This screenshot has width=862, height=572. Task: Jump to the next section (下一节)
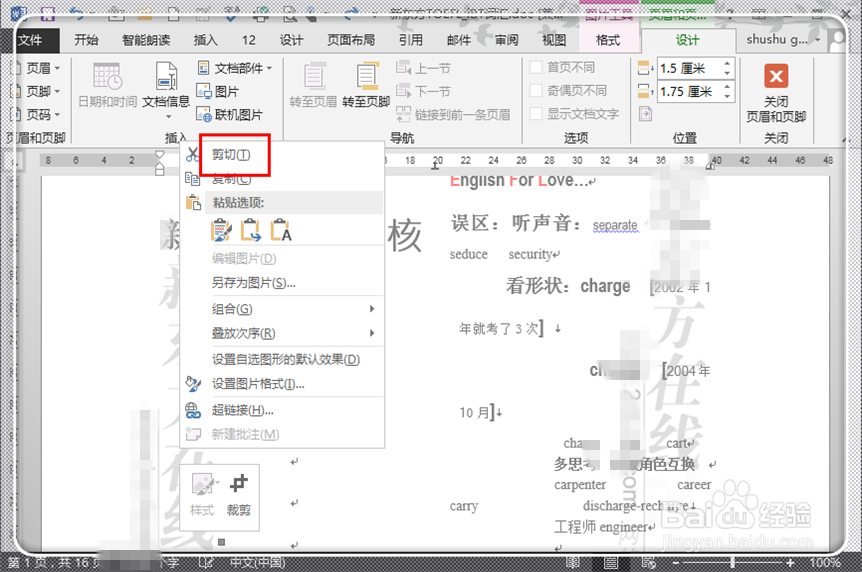[423, 91]
